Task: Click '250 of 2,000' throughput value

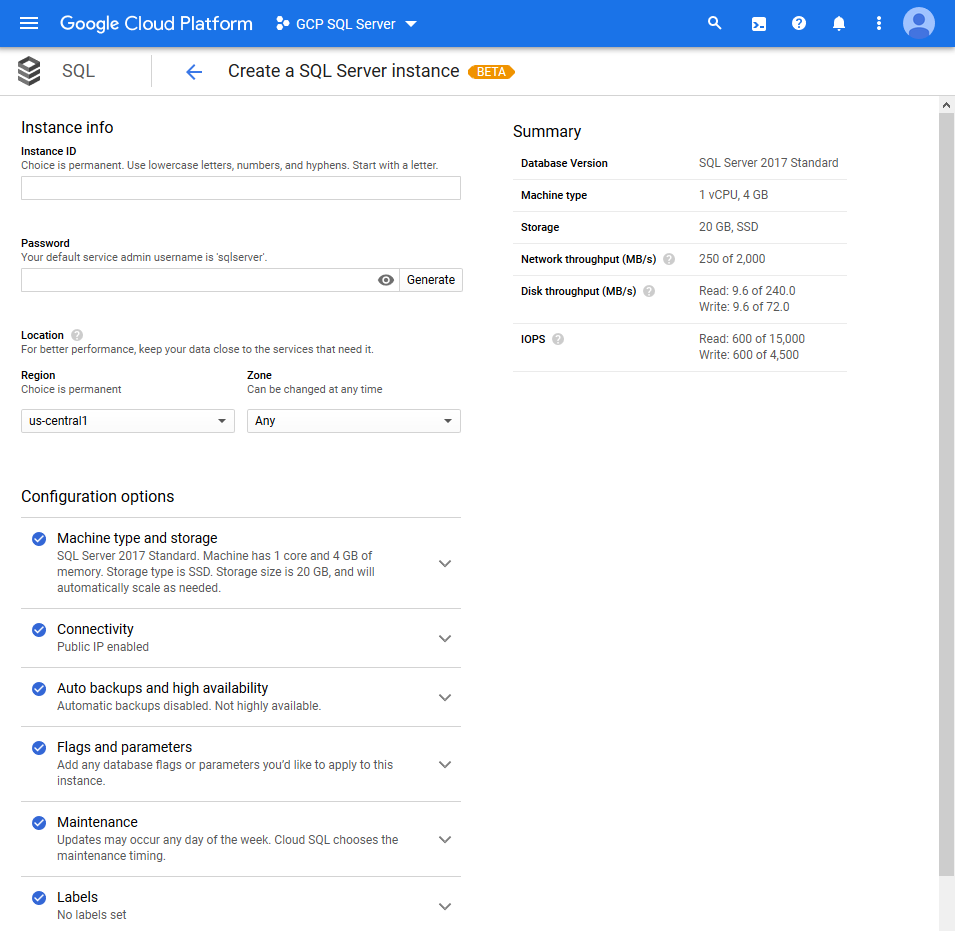Action: point(731,259)
